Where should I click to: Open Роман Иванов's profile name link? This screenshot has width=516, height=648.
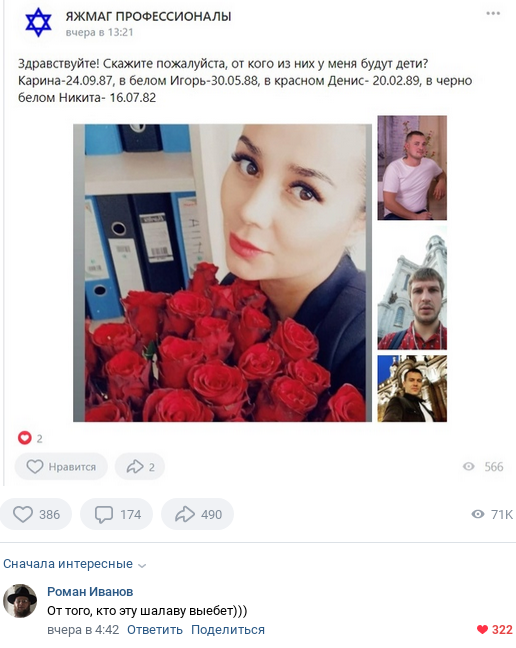click(x=90, y=592)
